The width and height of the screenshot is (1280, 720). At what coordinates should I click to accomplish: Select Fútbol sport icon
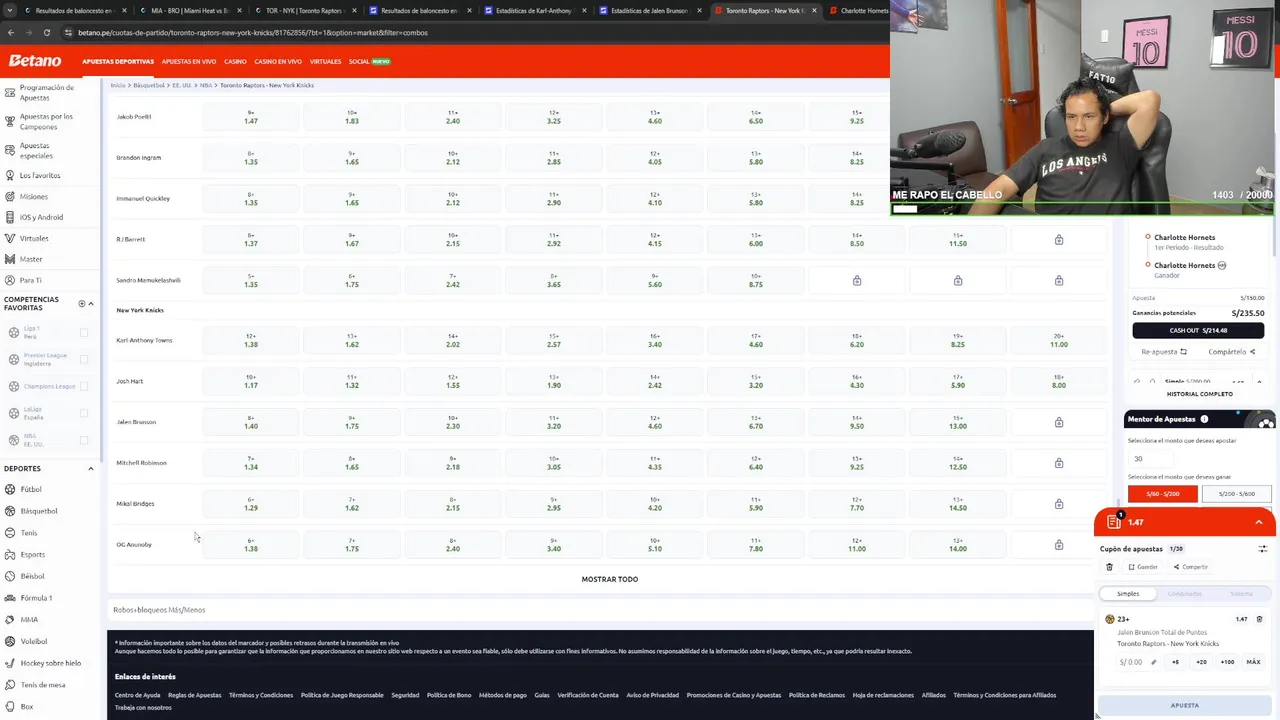click(10, 489)
